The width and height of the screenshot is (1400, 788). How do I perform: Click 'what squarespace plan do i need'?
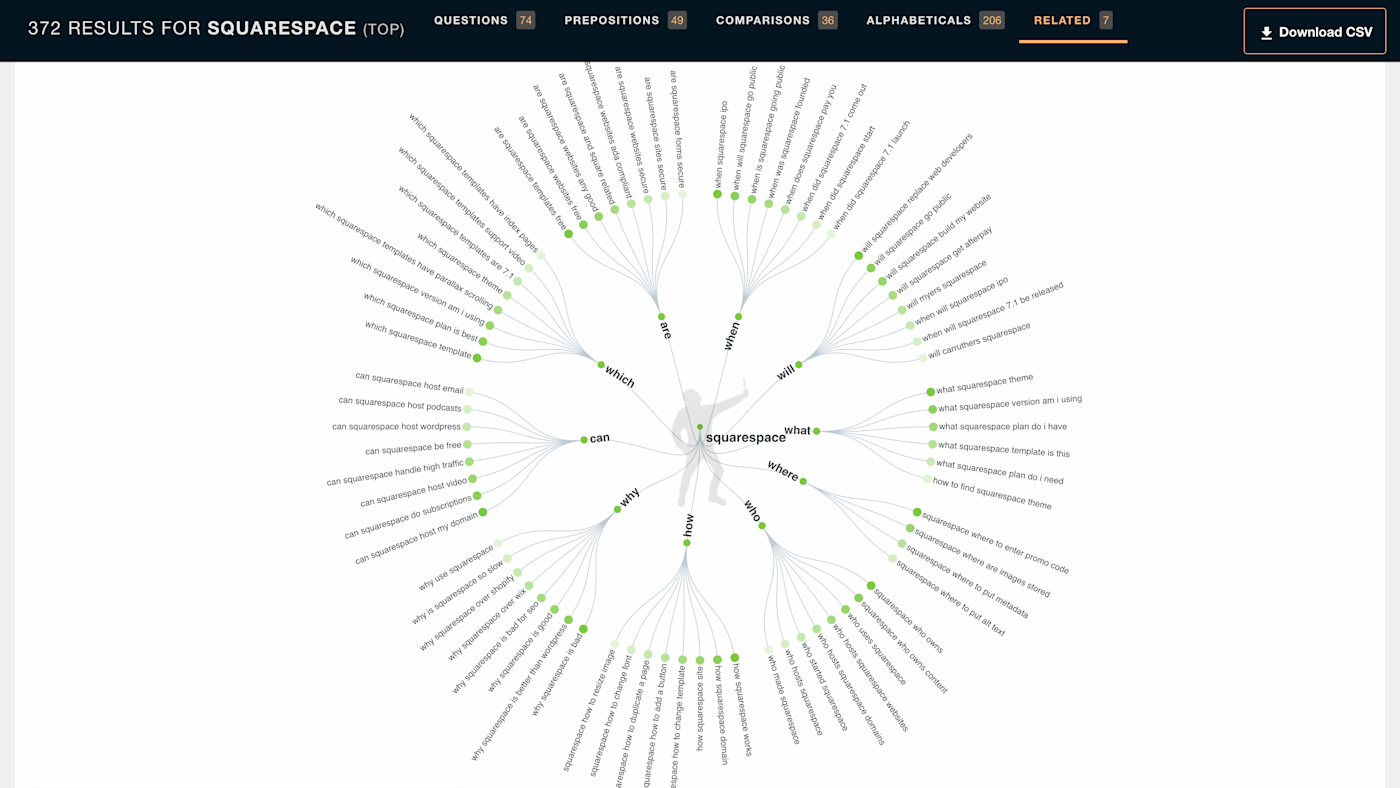pos(1000,473)
